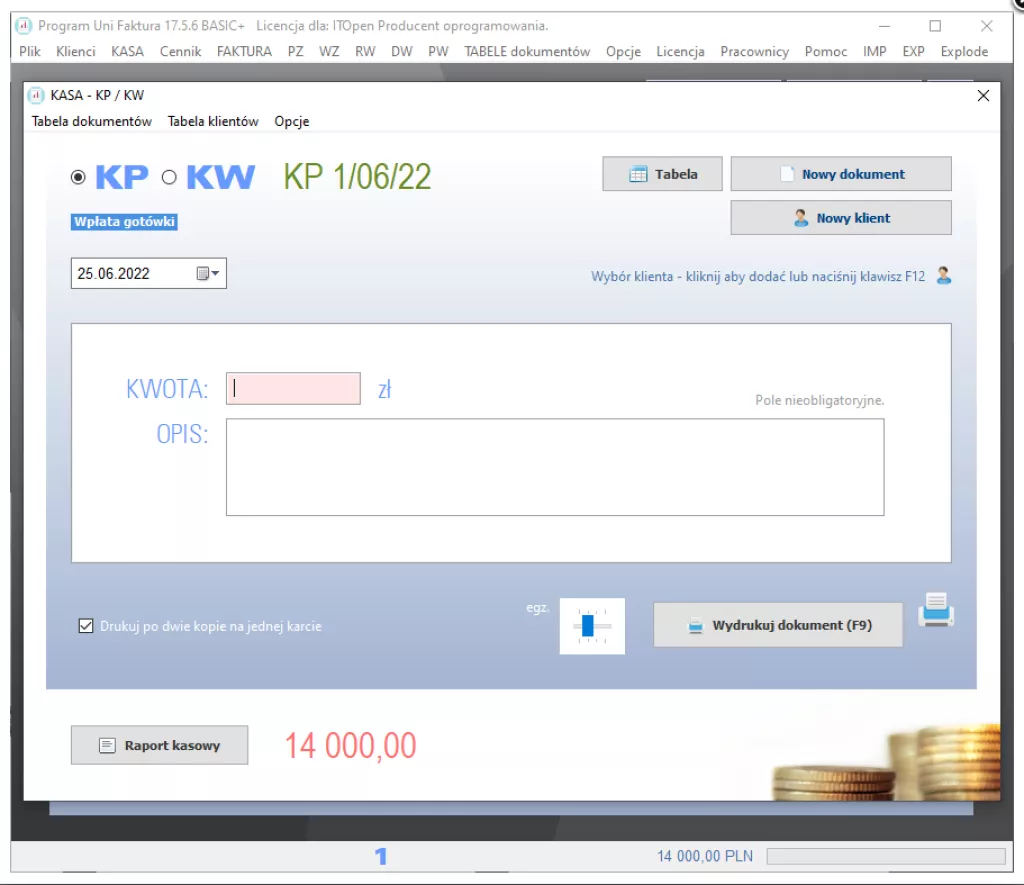Create a new document with Nowy dokument
The width and height of the screenshot is (1024, 885).
[x=841, y=174]
